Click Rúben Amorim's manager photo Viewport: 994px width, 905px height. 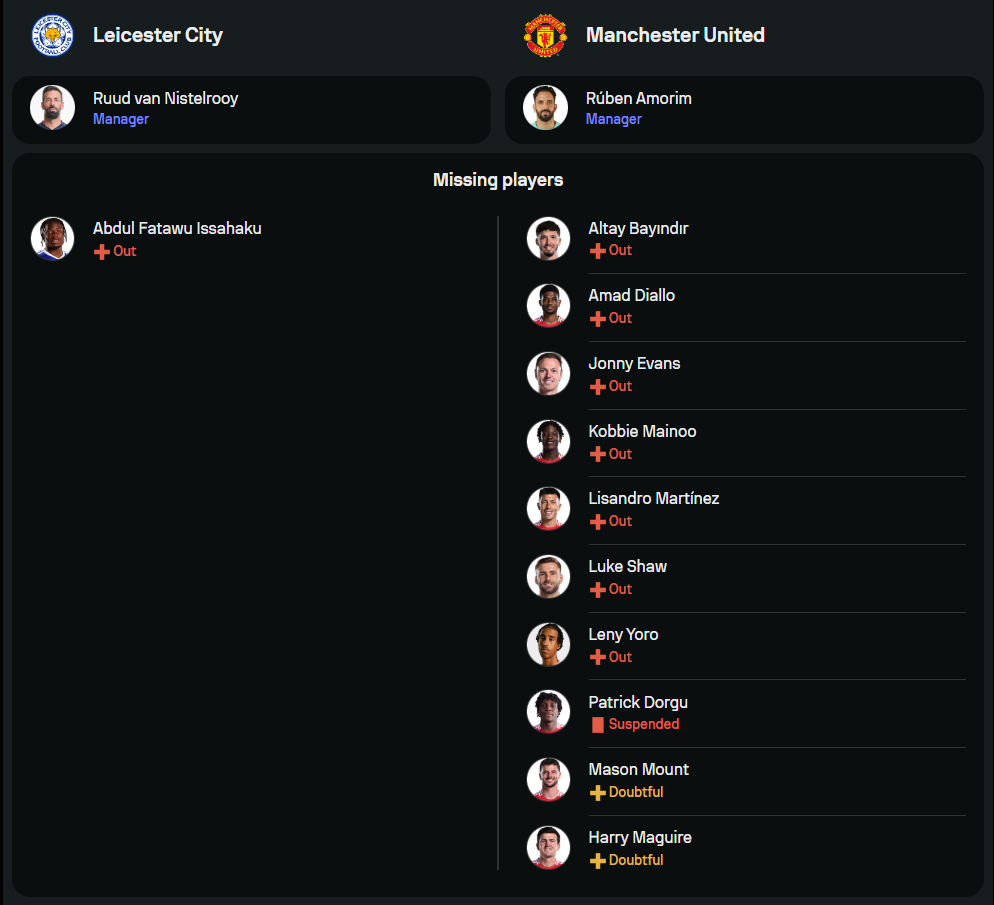545,107
